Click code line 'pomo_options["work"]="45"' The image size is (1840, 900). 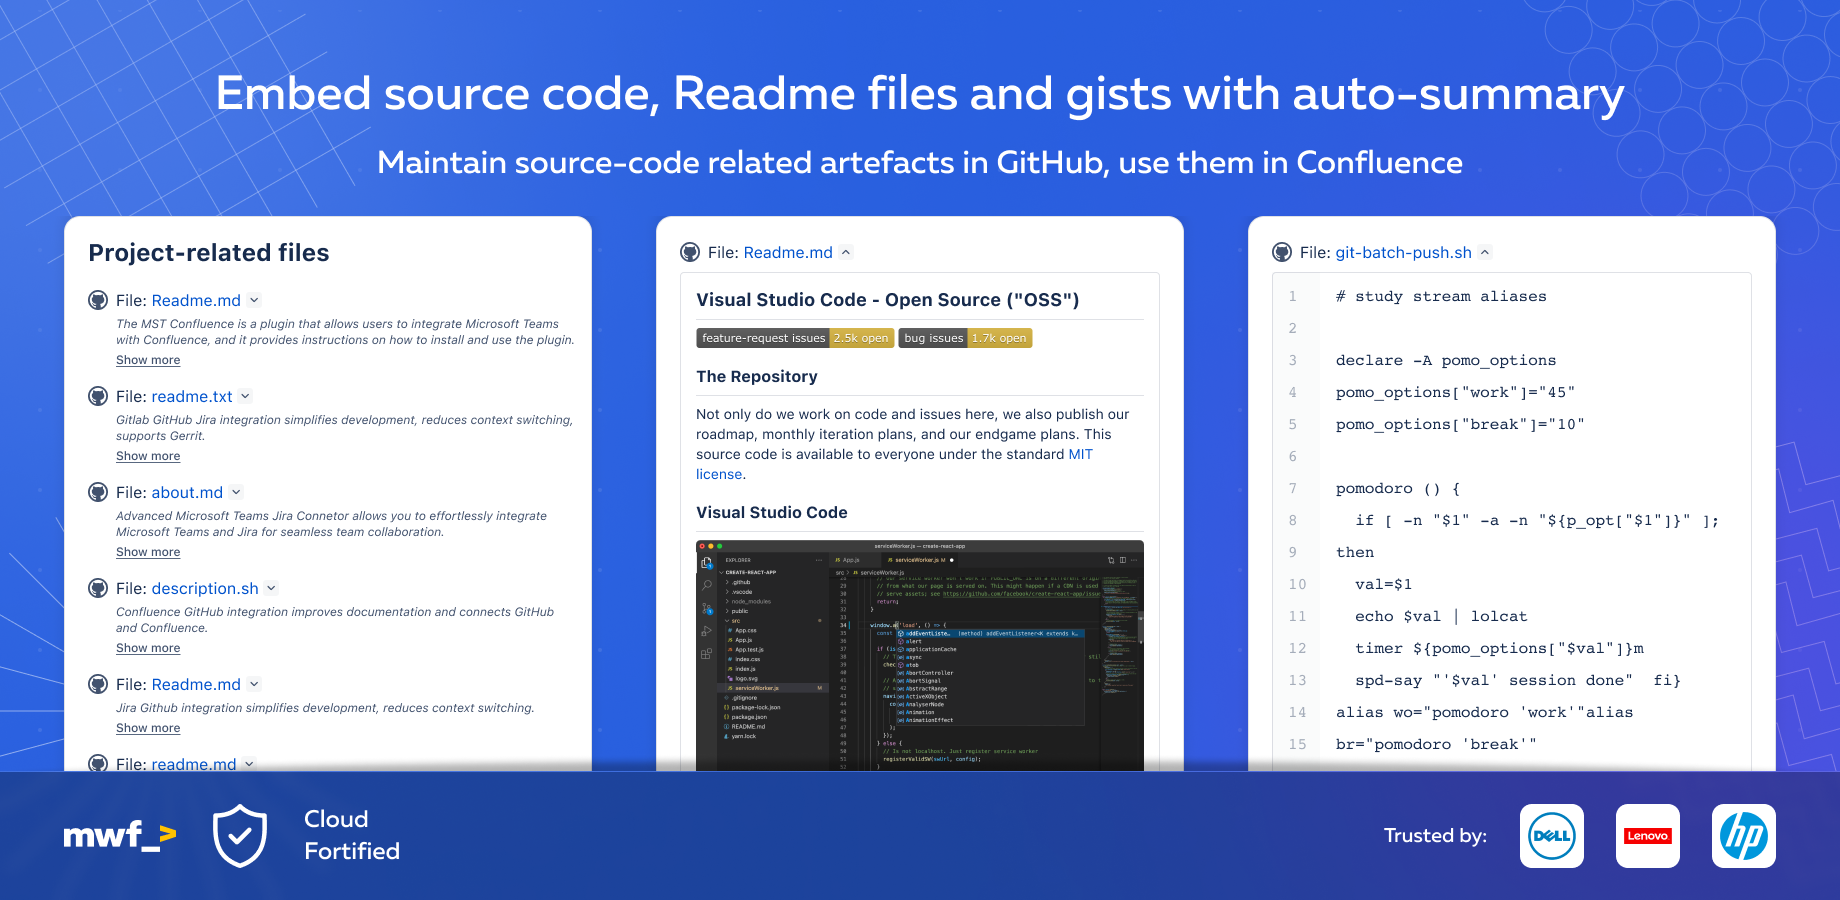click(x=1455, y=392)
